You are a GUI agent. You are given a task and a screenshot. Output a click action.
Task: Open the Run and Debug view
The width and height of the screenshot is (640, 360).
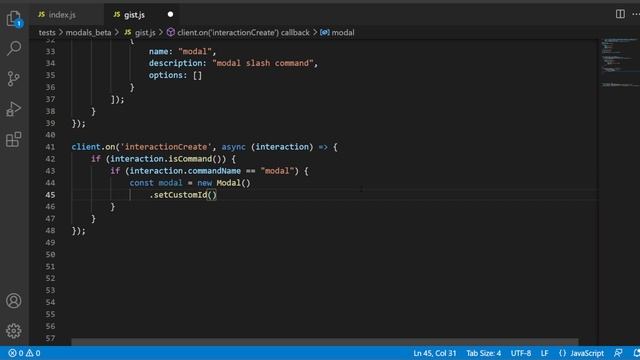pyautogui.click(x=14, y=109)
